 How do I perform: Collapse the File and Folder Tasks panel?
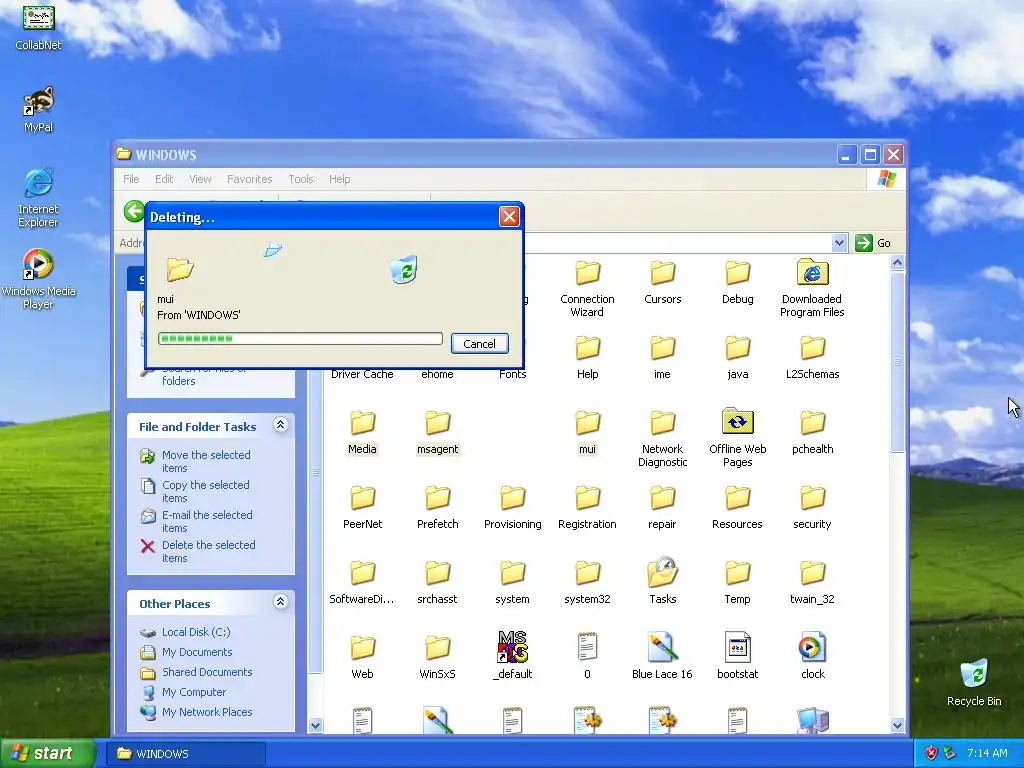(x=280, y=425)
